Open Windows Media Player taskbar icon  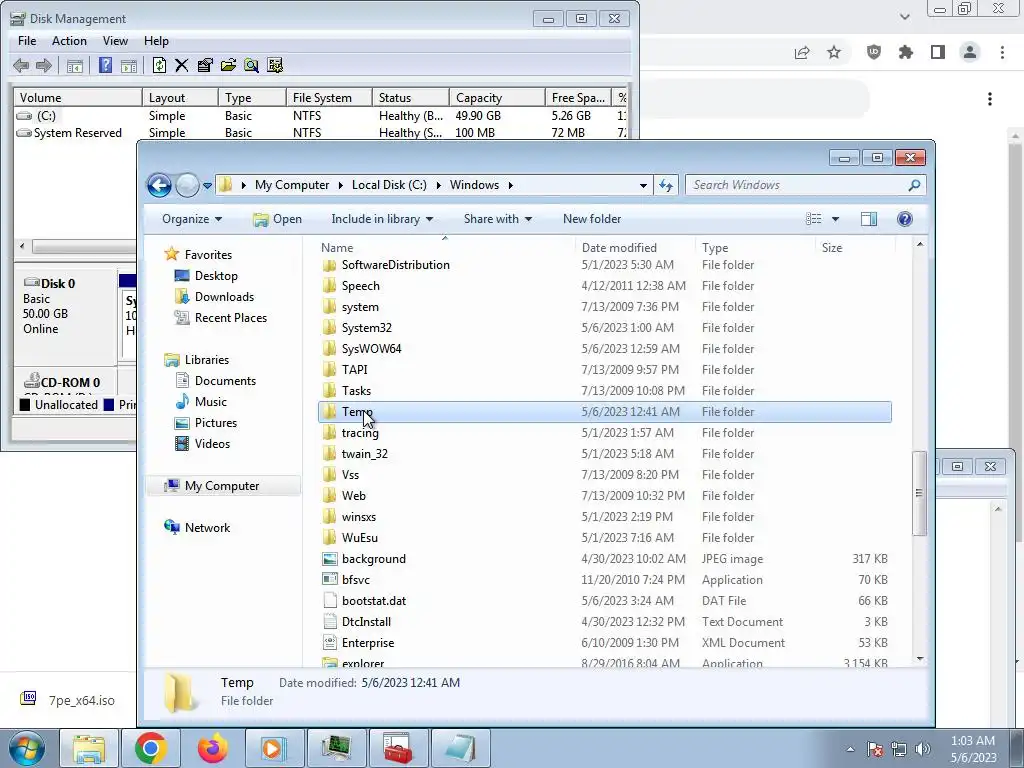pyautogui.click(x=273, y=748)
